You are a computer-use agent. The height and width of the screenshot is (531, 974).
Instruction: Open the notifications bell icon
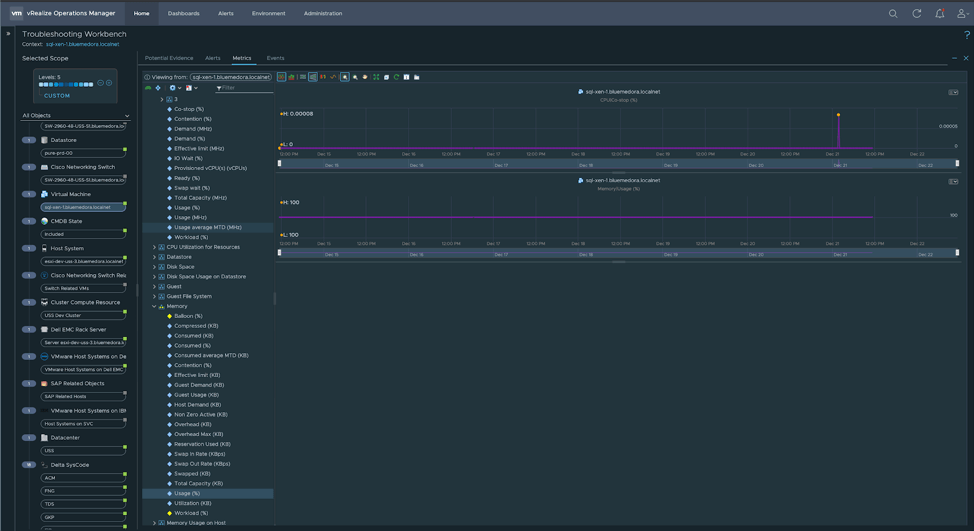point(940,13)
